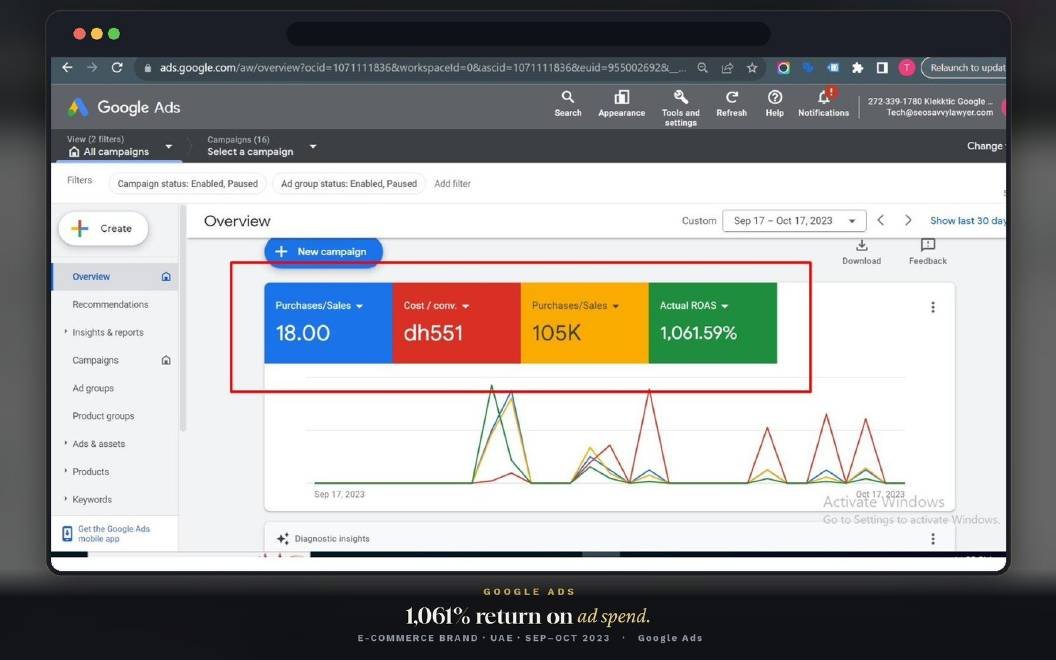Click the address bar URL
Screen dimensions: 1056x660
pos(423,67)
